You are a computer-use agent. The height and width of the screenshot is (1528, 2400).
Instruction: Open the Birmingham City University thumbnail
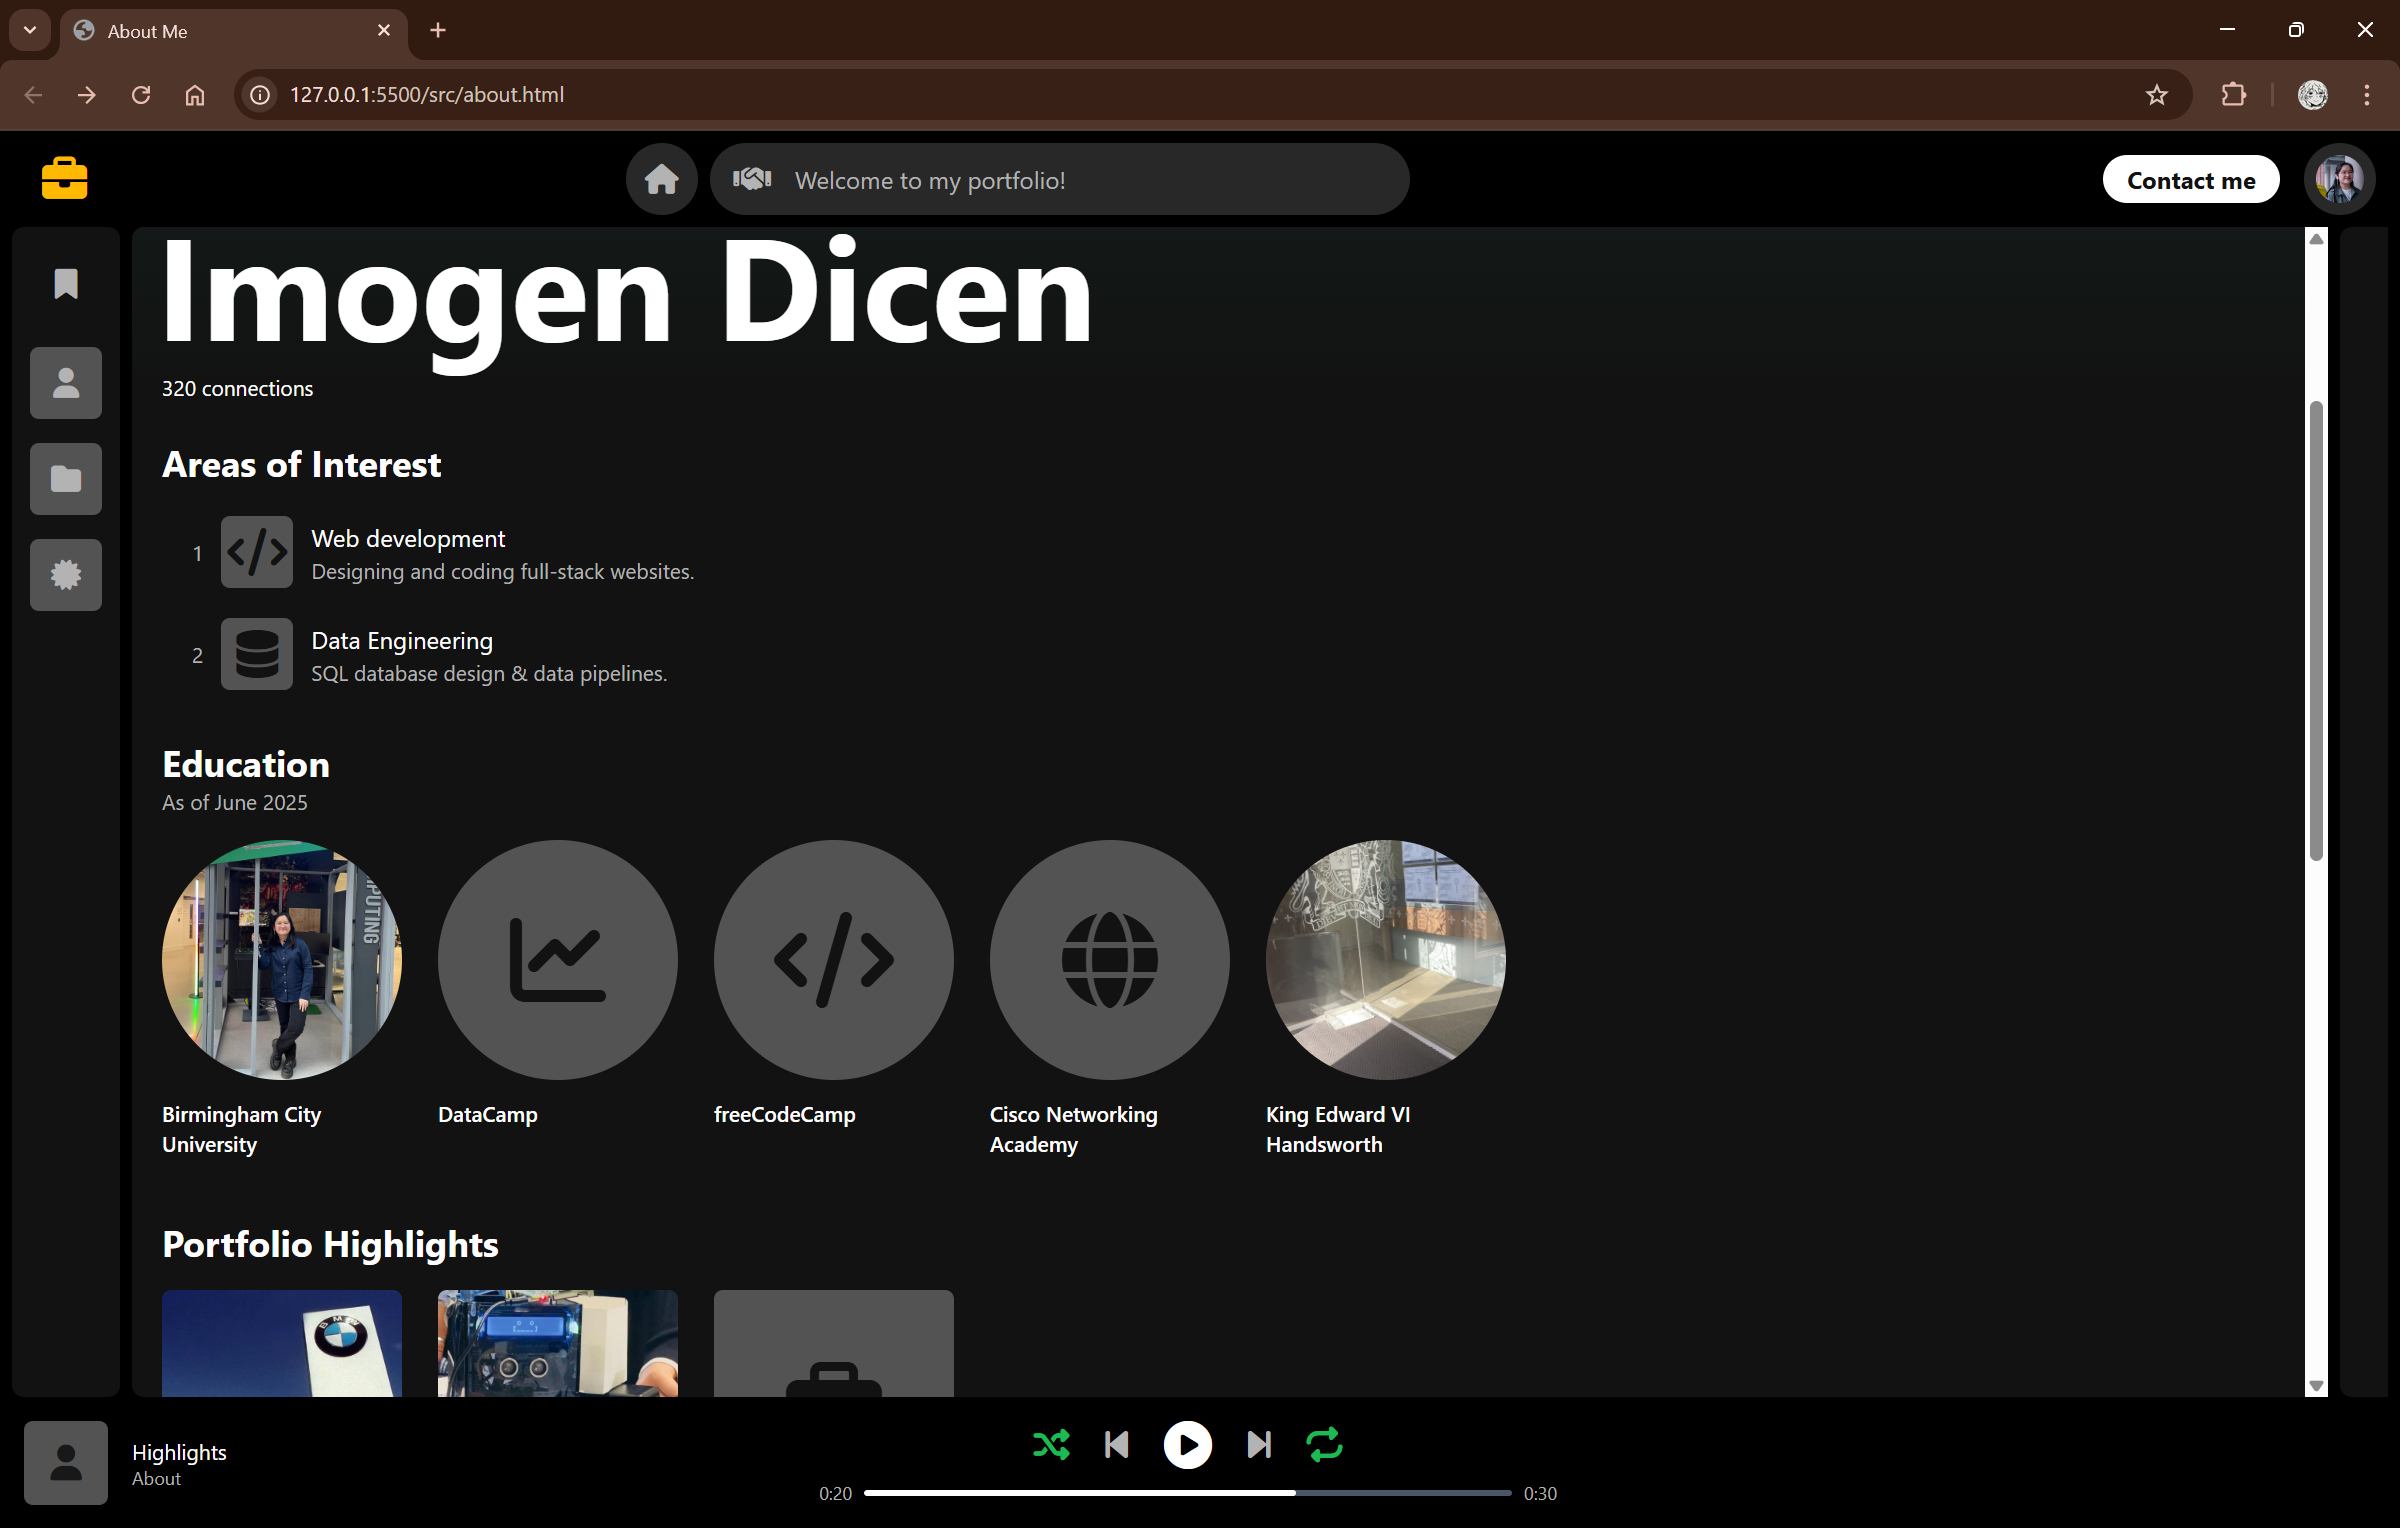pyautogui.click(x=282, y=960)
